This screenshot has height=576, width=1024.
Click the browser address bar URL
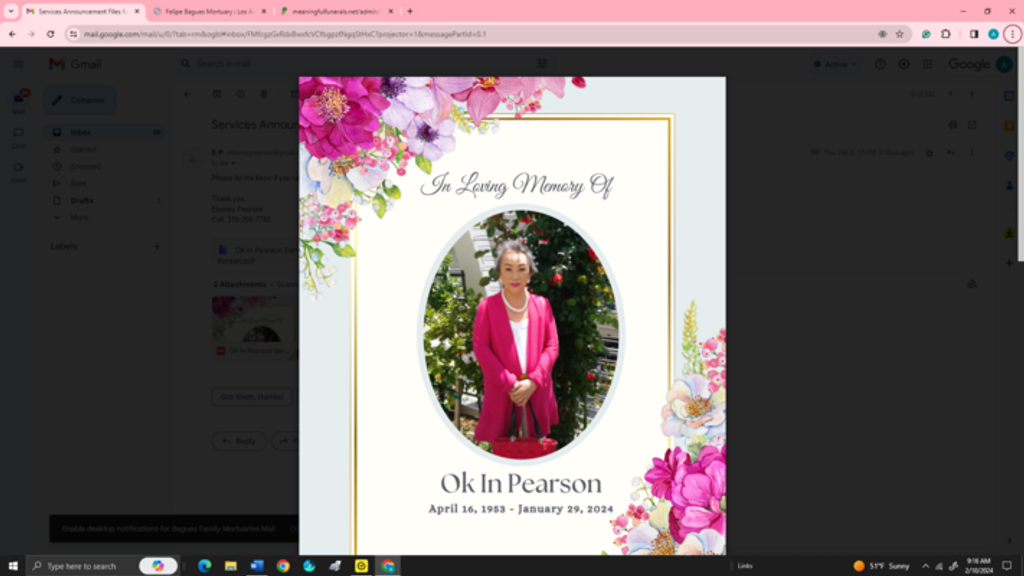[x=285, y=34]
